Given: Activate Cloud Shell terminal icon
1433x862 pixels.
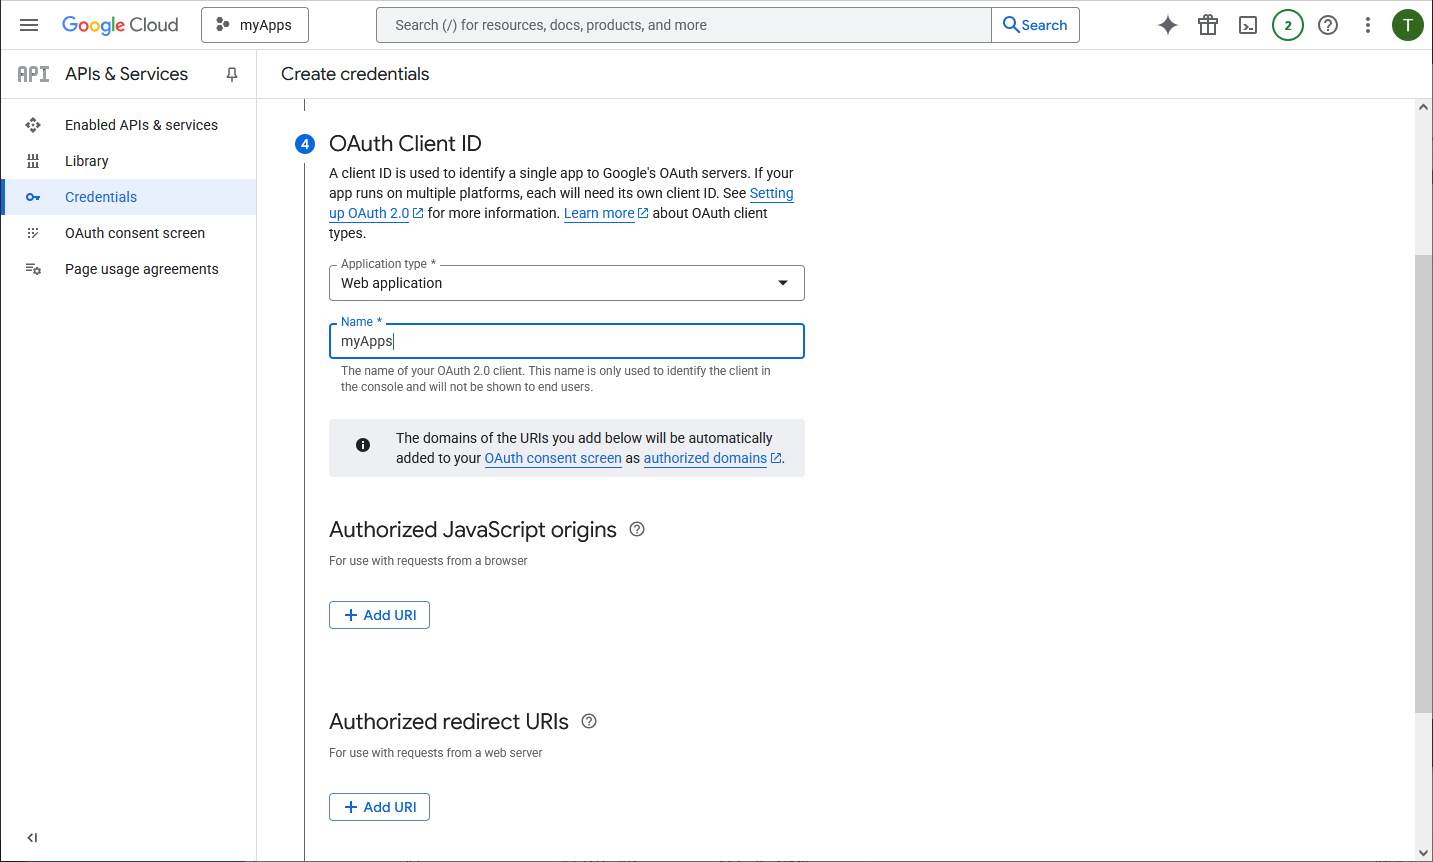Looking at the screenshot, I should click(1248, 25).
